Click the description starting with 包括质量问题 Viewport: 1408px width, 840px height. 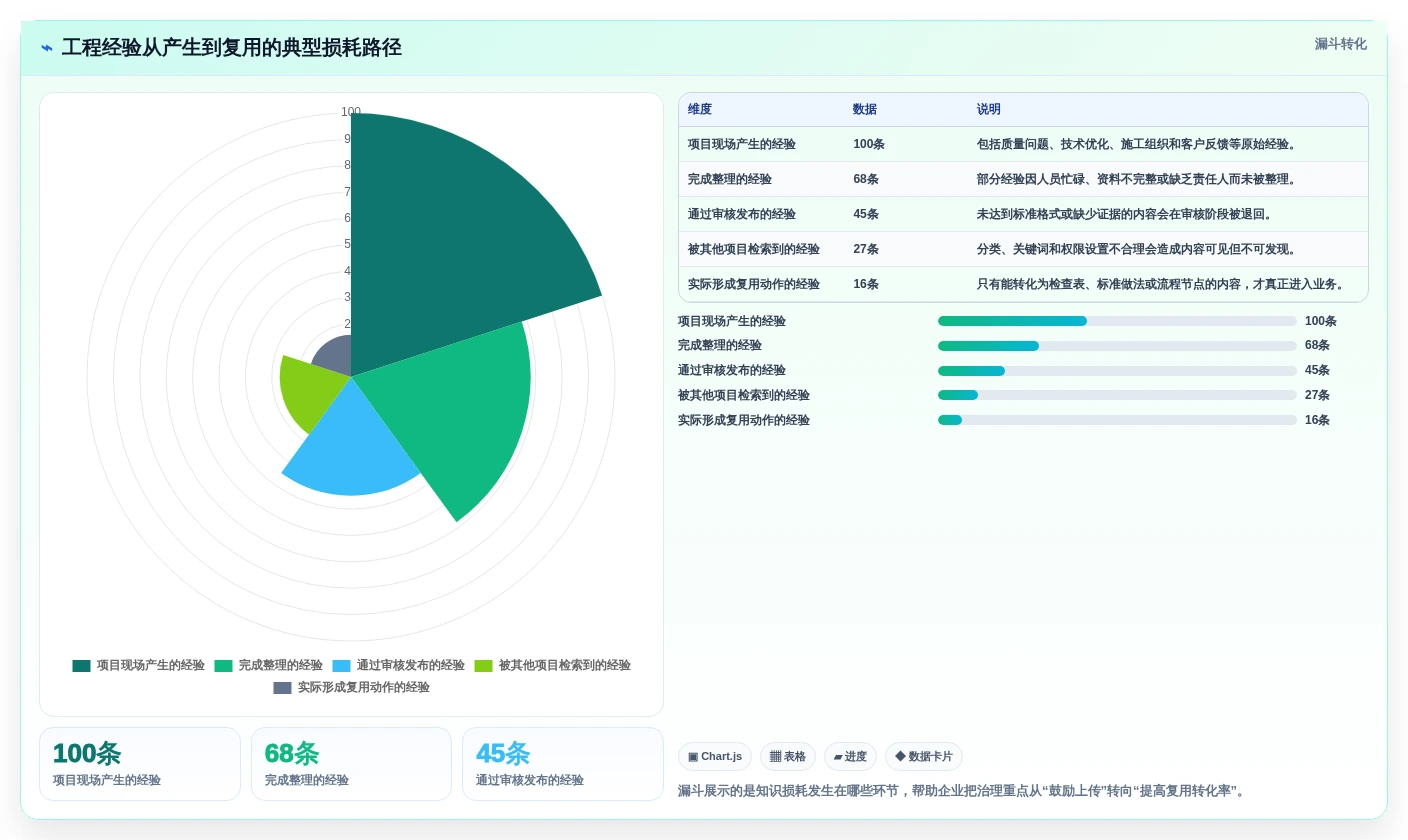tap(1138, 144)
